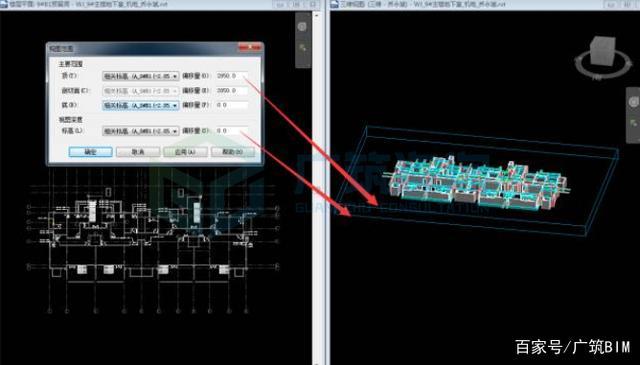Click the Bottom offset field showing 0.0
This screenshot has width=640, height=365.
[x=232, y=105]
